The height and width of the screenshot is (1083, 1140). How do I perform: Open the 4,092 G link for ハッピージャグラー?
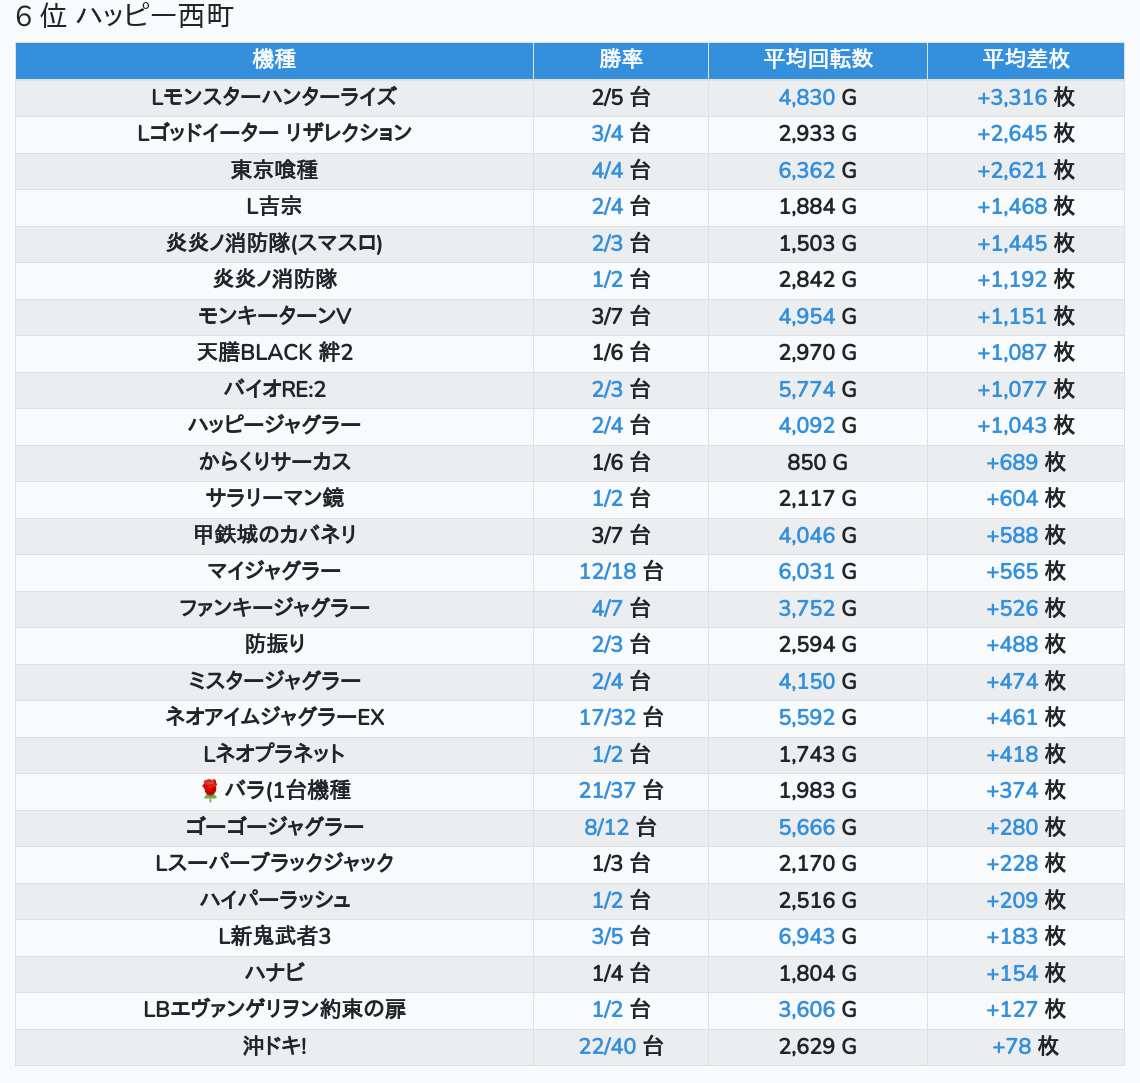[x=806, y=426]
